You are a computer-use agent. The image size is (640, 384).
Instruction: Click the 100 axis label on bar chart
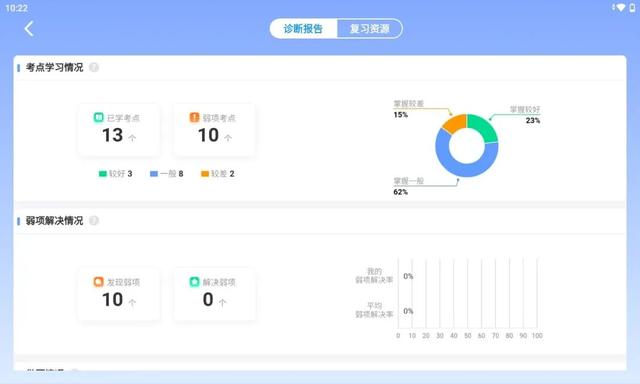point(537,335)
